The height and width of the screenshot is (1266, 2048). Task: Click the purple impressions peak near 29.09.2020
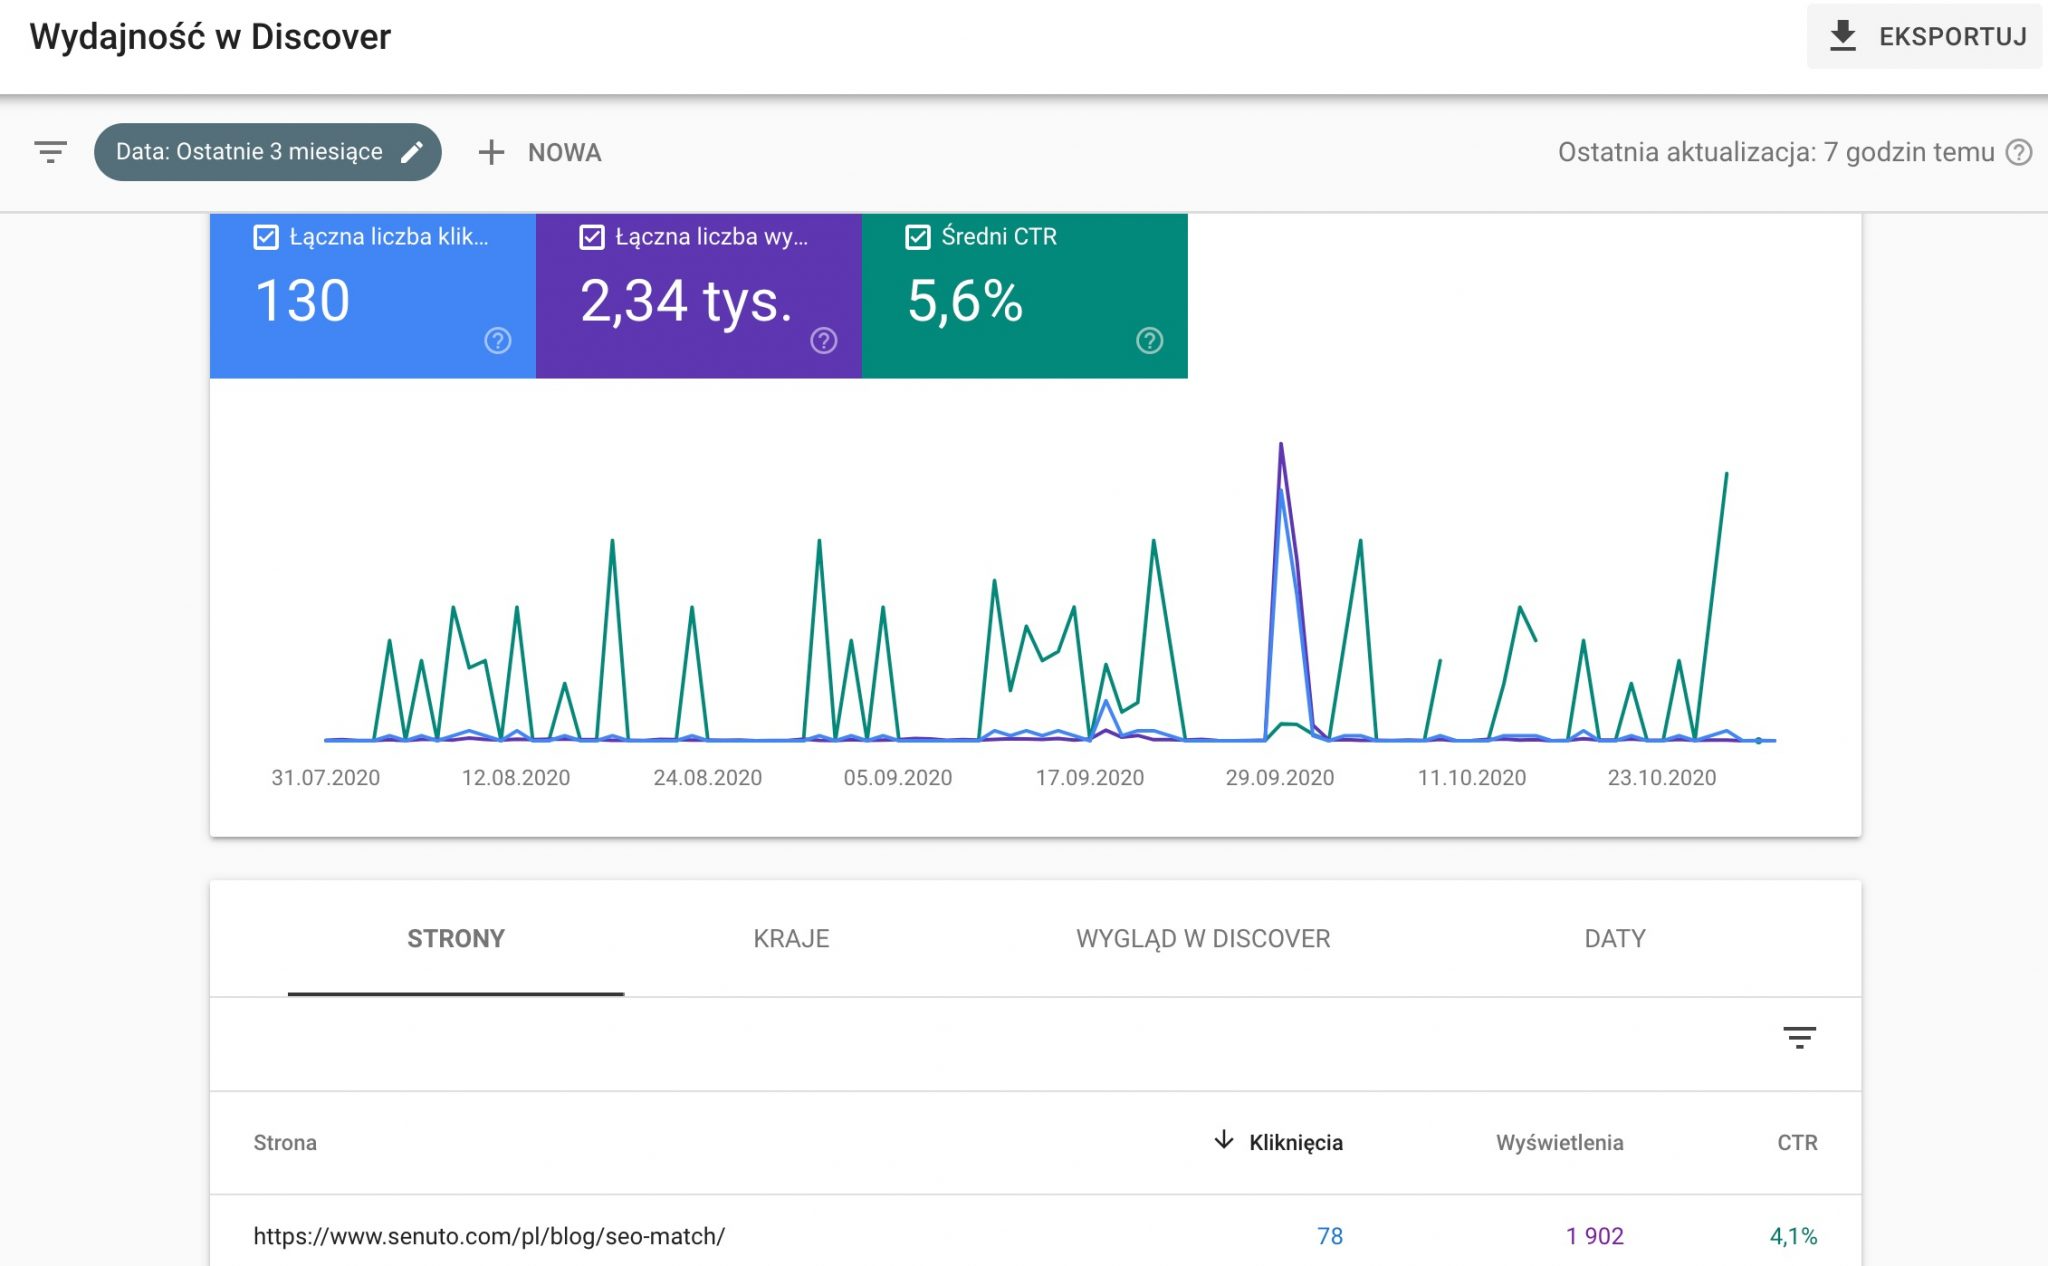click(x=1281, y=445)
